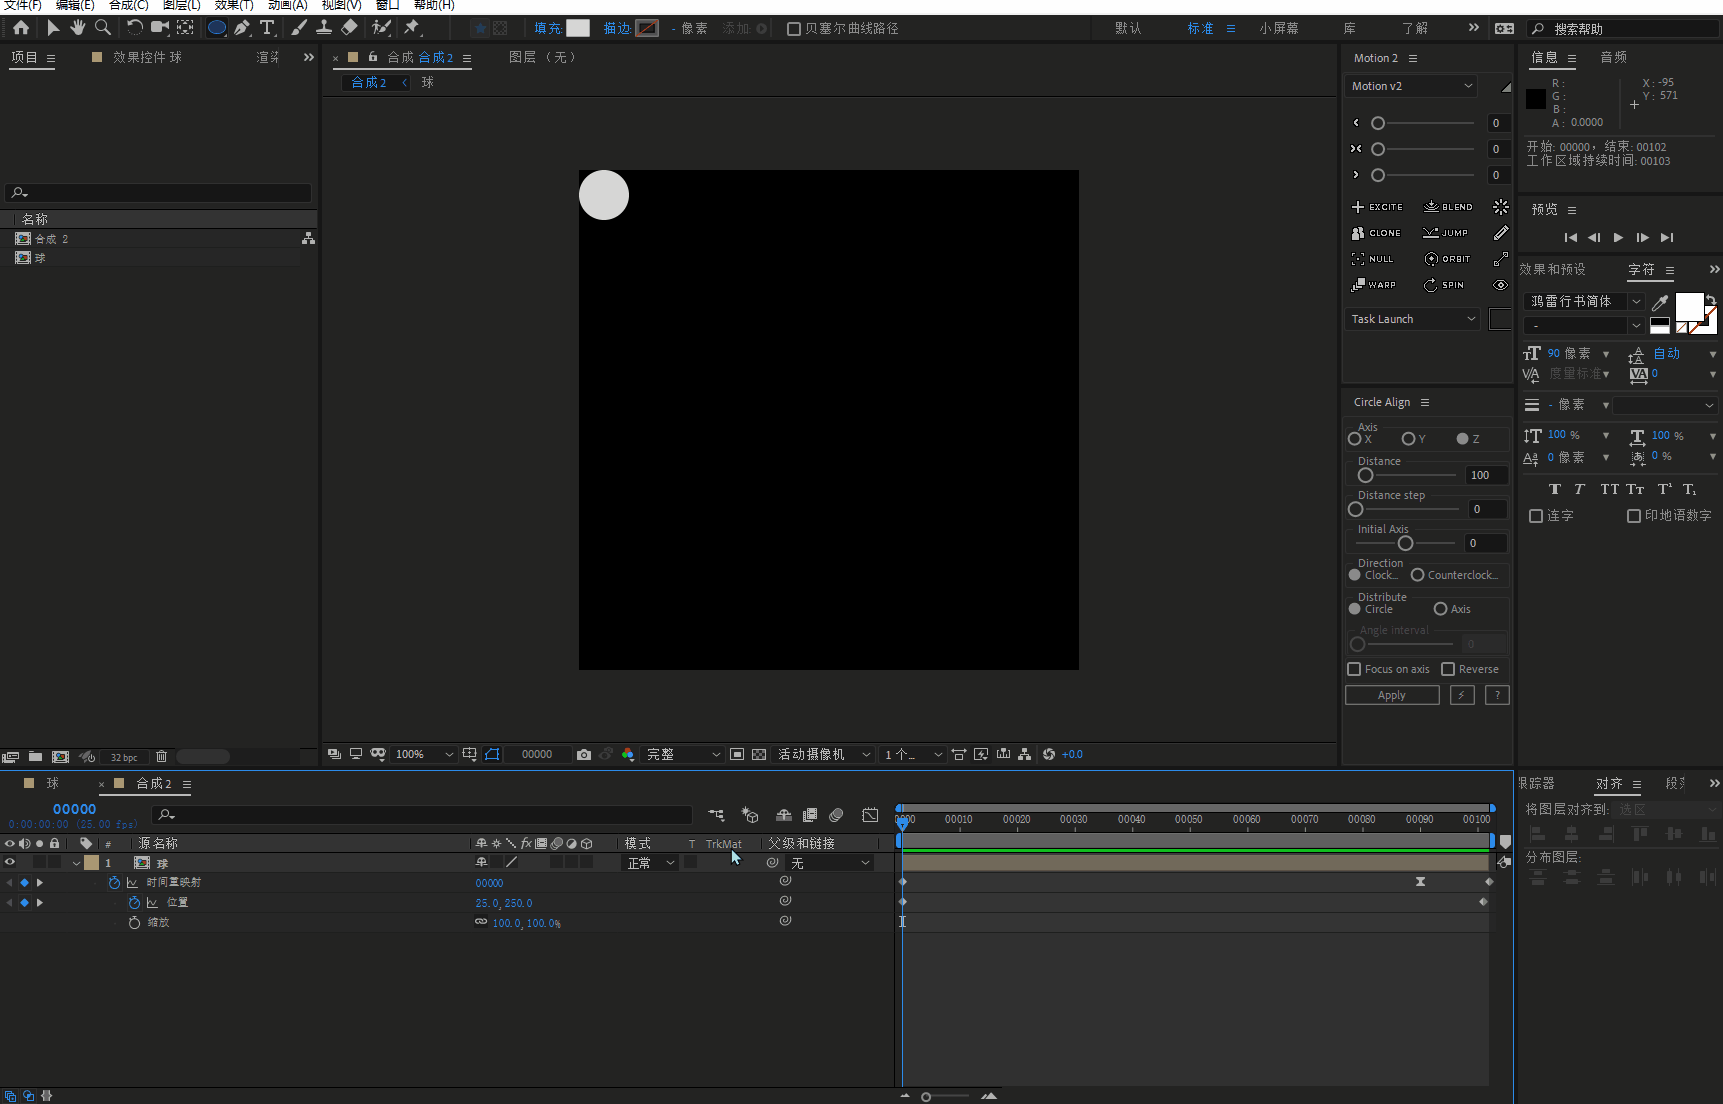Delete selected item with trash icon
This screenshot has width=1723, height=1104.
[x=161, y=757]
